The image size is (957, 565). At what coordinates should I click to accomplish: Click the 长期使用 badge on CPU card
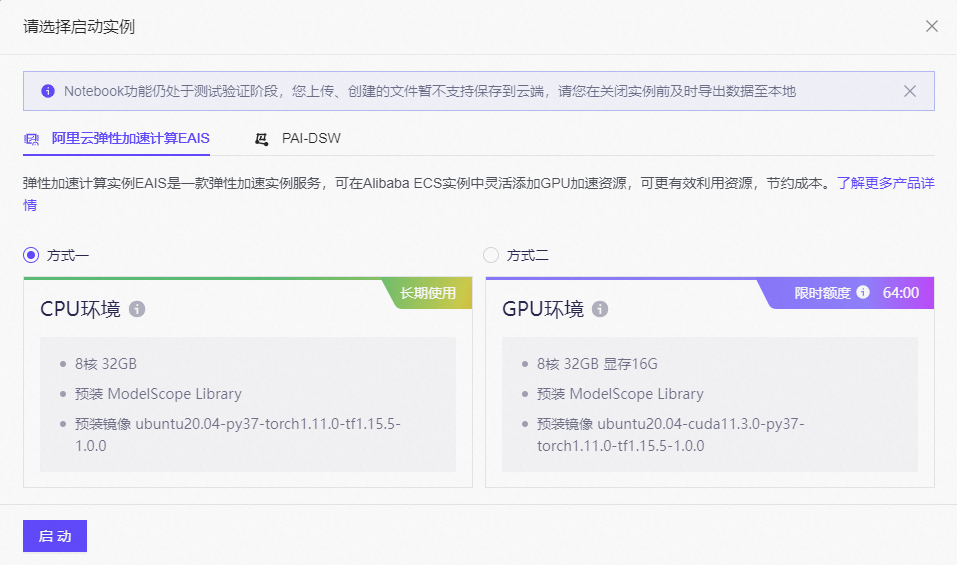[428, 293]
